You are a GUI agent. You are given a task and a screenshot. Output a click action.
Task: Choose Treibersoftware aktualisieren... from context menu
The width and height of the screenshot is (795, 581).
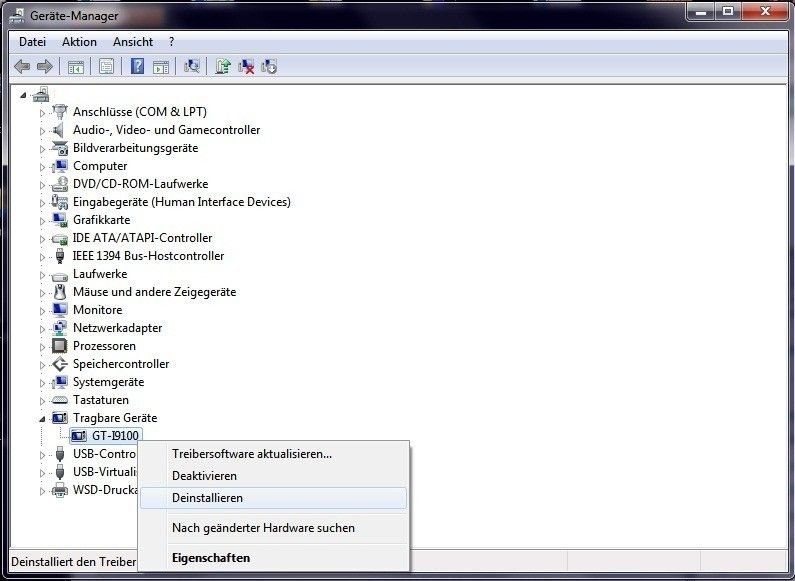pos(273,454)
